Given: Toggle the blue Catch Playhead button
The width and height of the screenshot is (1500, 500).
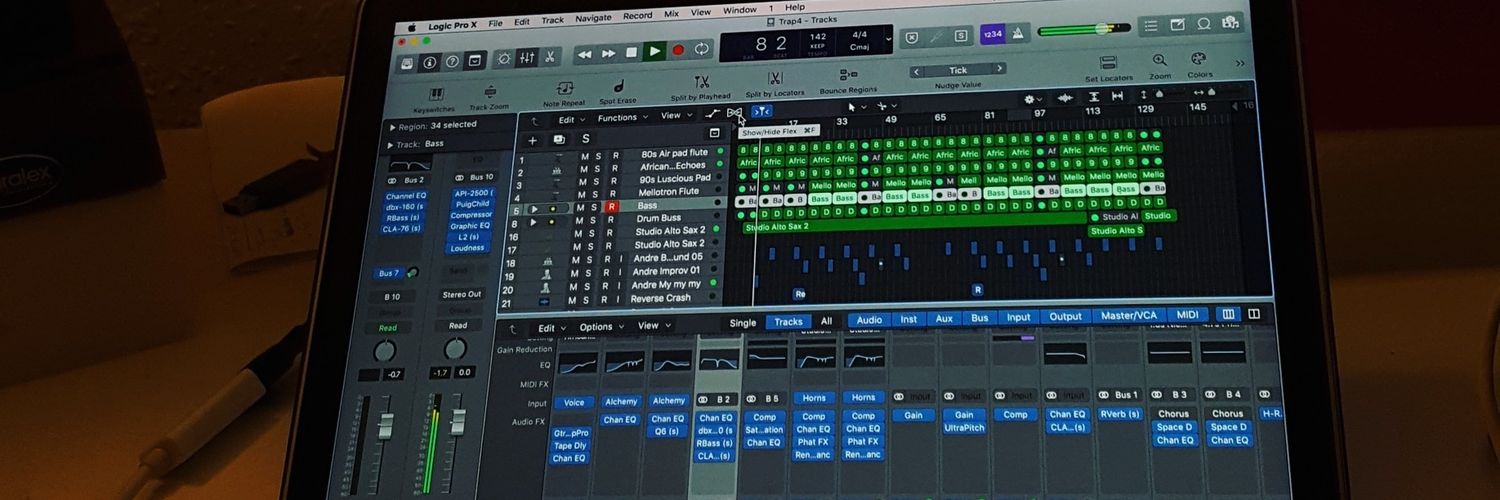Looking at the screenshot, I should pos(762,111).
